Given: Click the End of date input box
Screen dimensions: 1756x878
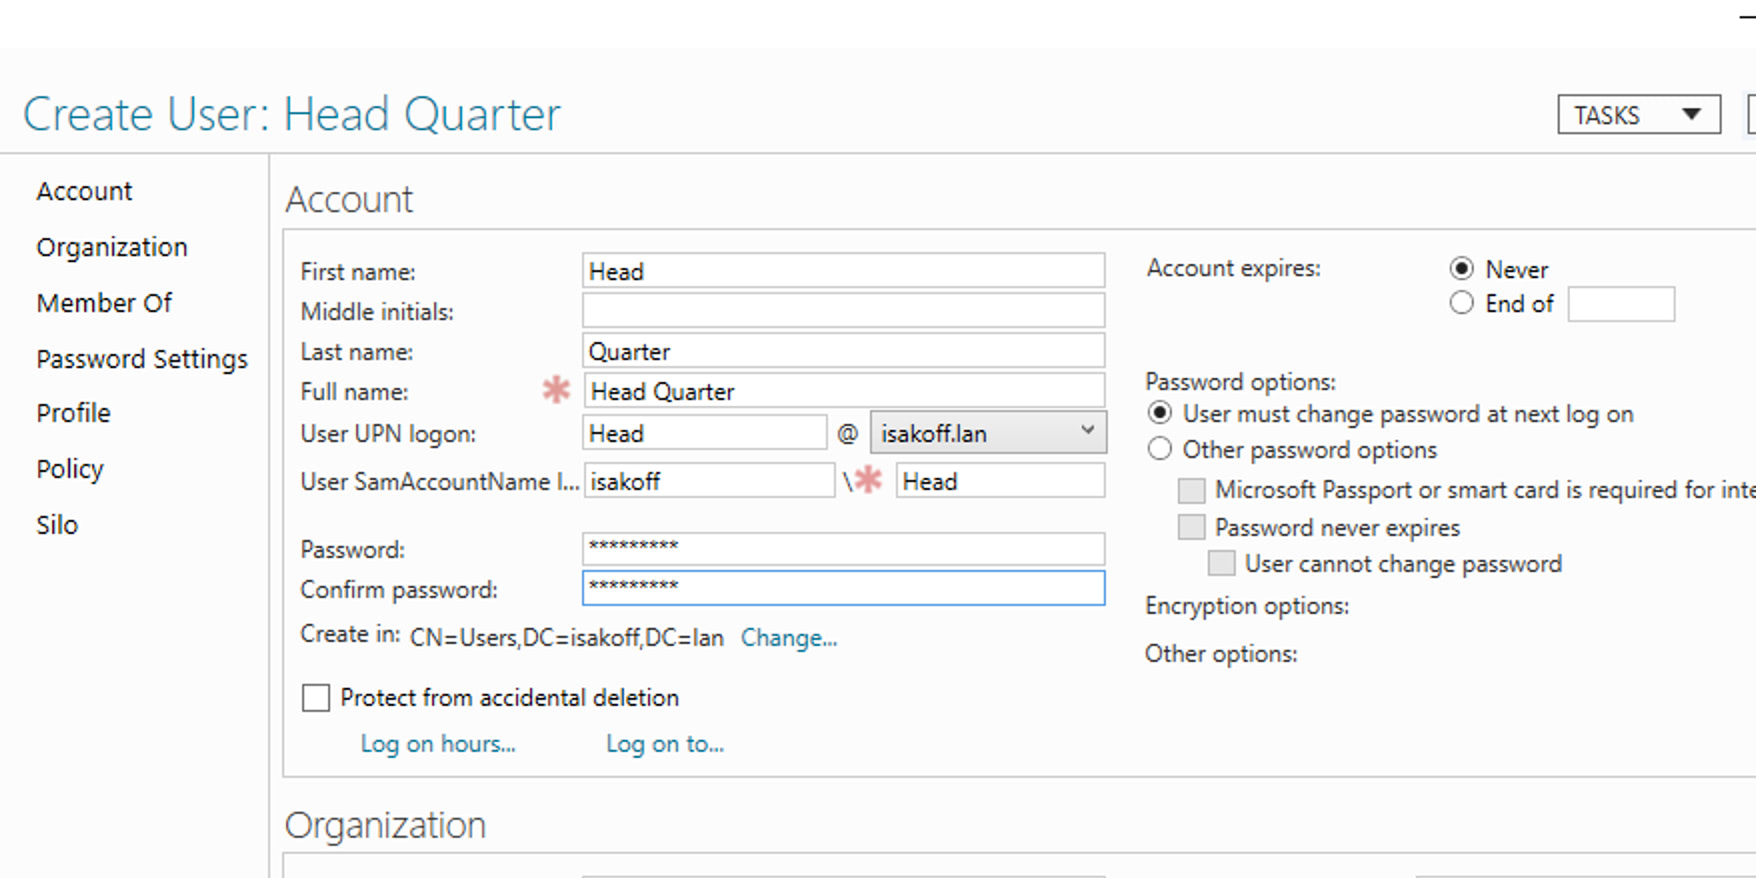Looking at the screenshot, I should (x=1620, y=304).
